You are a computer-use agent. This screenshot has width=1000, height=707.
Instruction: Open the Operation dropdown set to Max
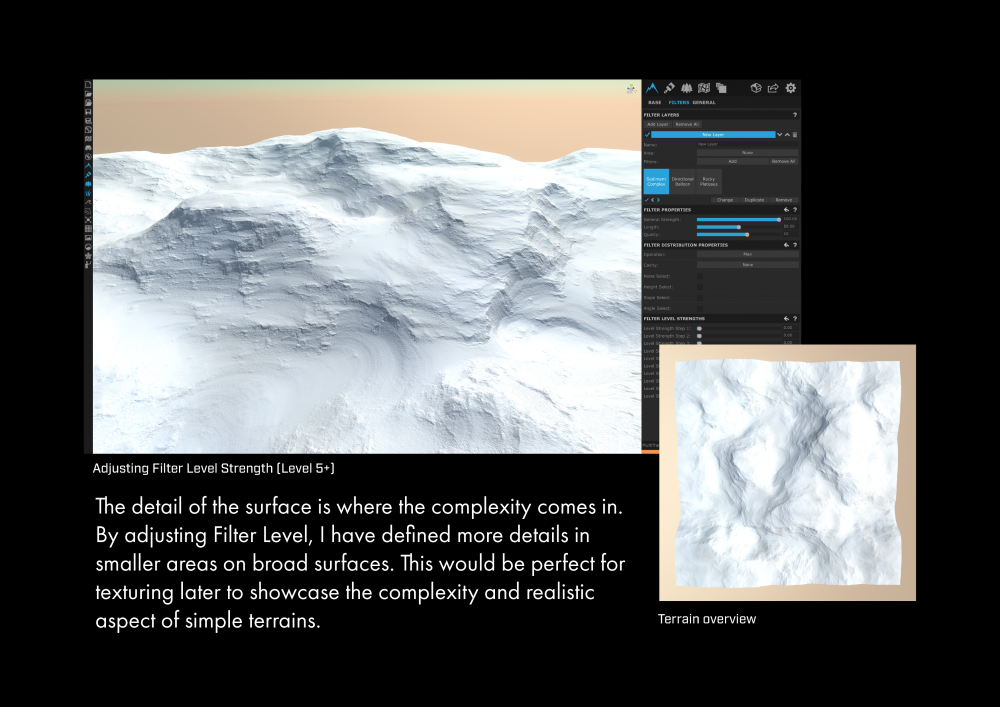point(747,254)
